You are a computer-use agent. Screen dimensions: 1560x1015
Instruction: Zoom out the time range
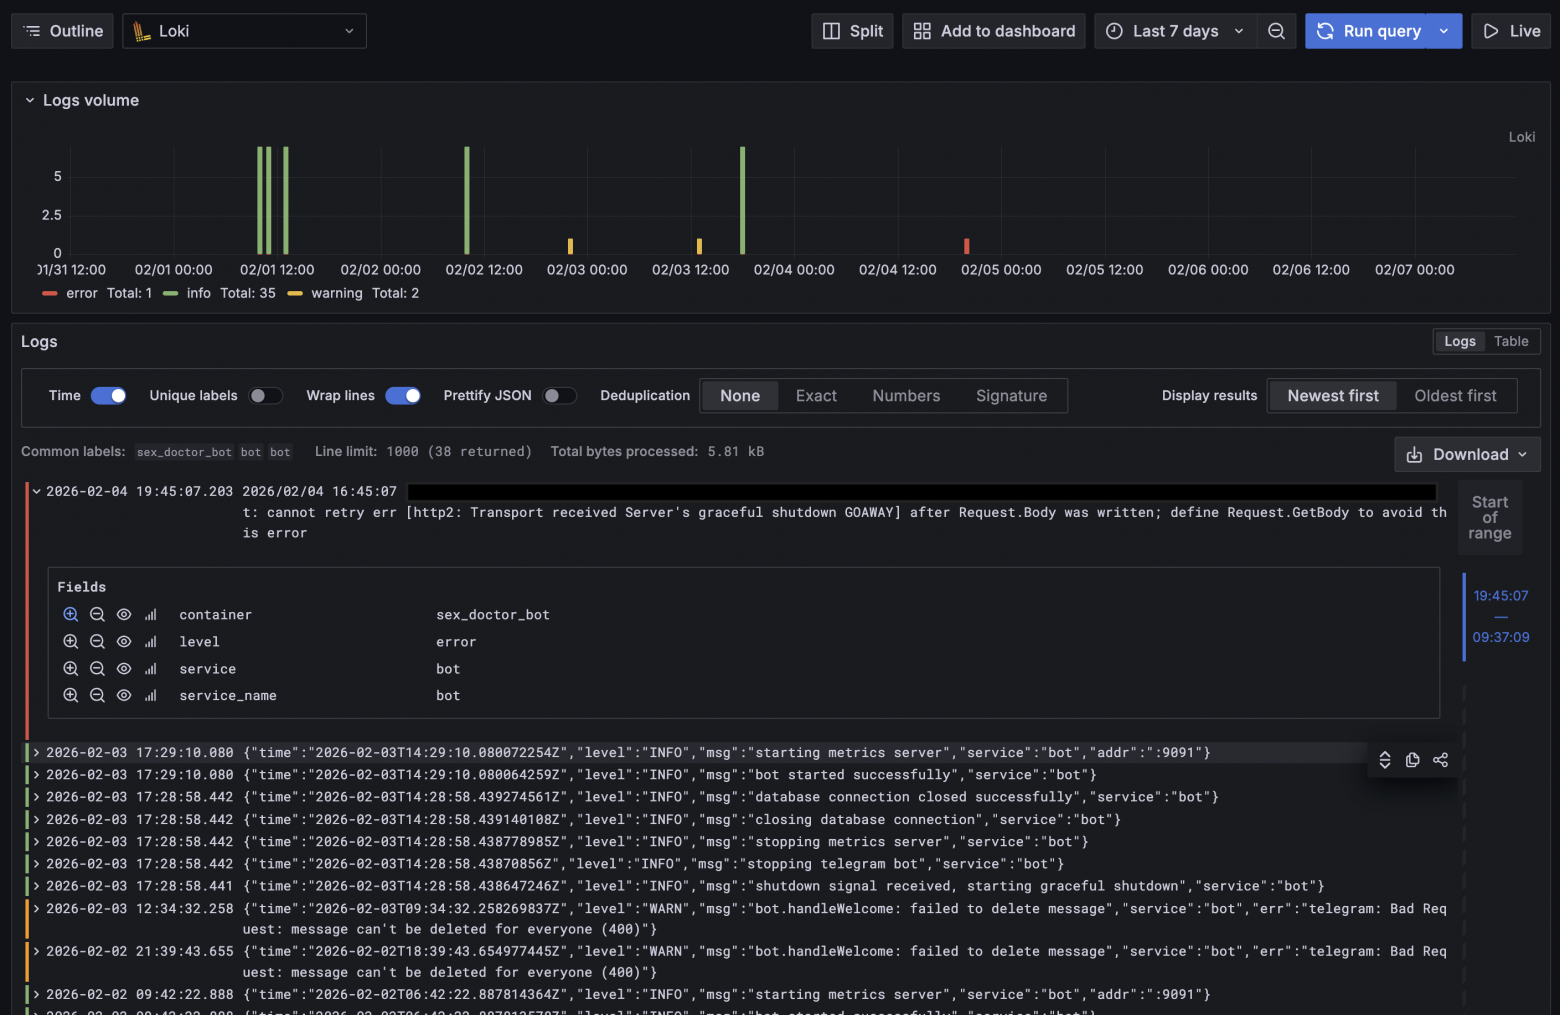click(x=1276, y=30)
